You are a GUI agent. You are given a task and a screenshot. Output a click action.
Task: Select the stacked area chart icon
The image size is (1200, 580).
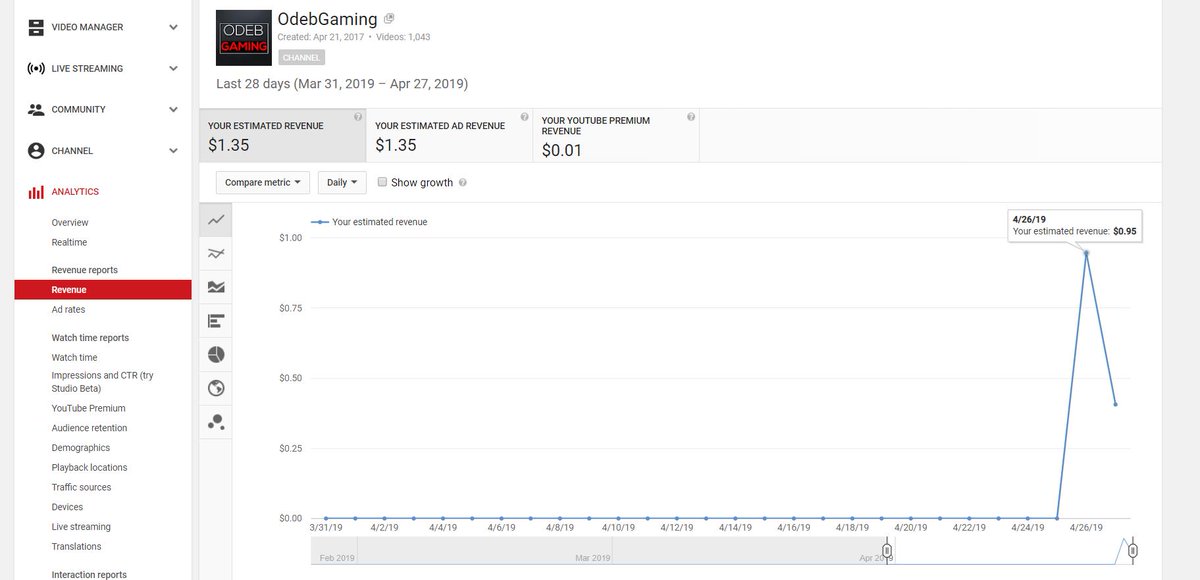tap(216, 287)
